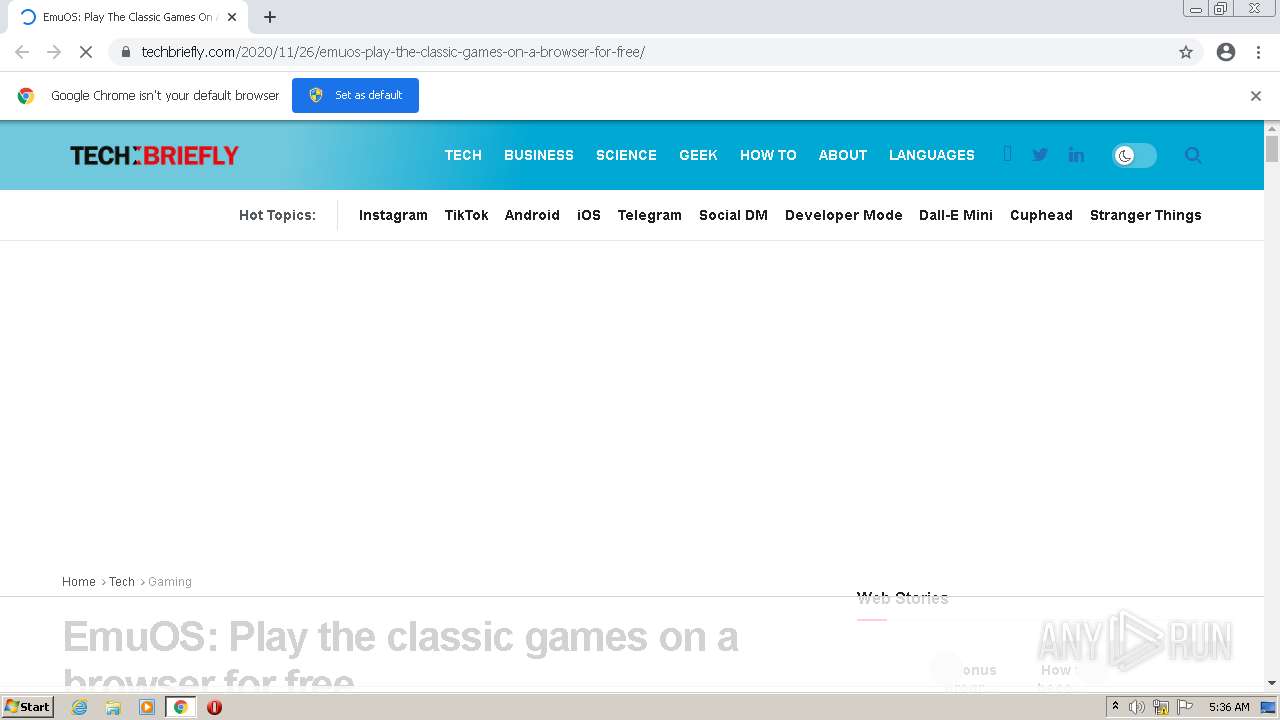Click the Action Center flag tray icon
Screen dimensions: 1280x720
[1185, 707]
